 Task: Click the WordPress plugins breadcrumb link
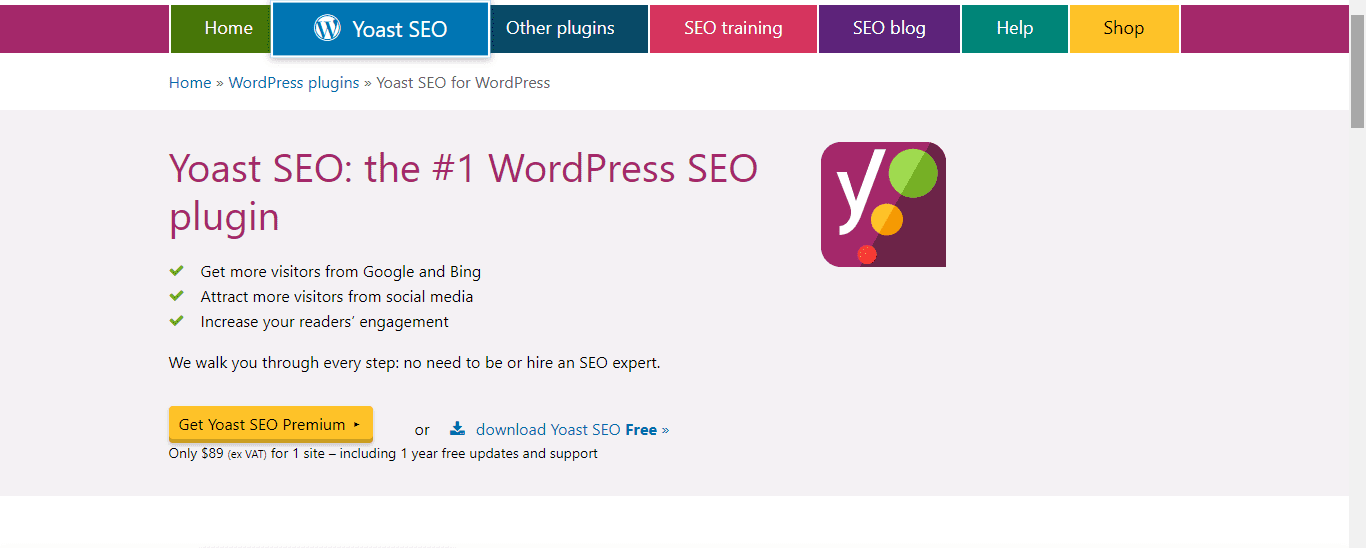(x=294, y=83)
